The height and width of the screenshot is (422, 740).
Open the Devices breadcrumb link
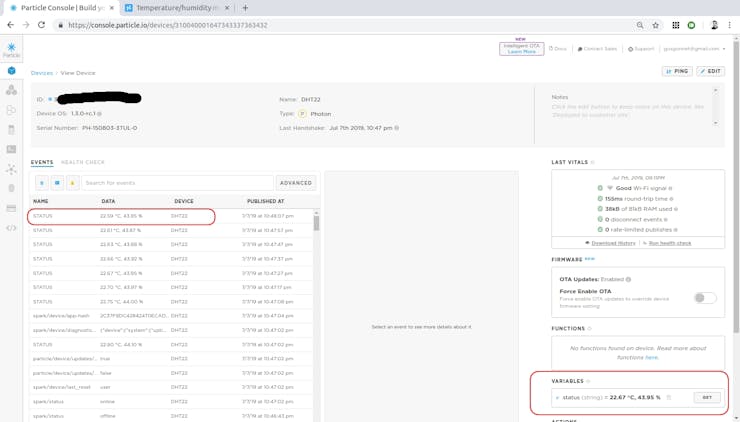click(x=42, y=73)
